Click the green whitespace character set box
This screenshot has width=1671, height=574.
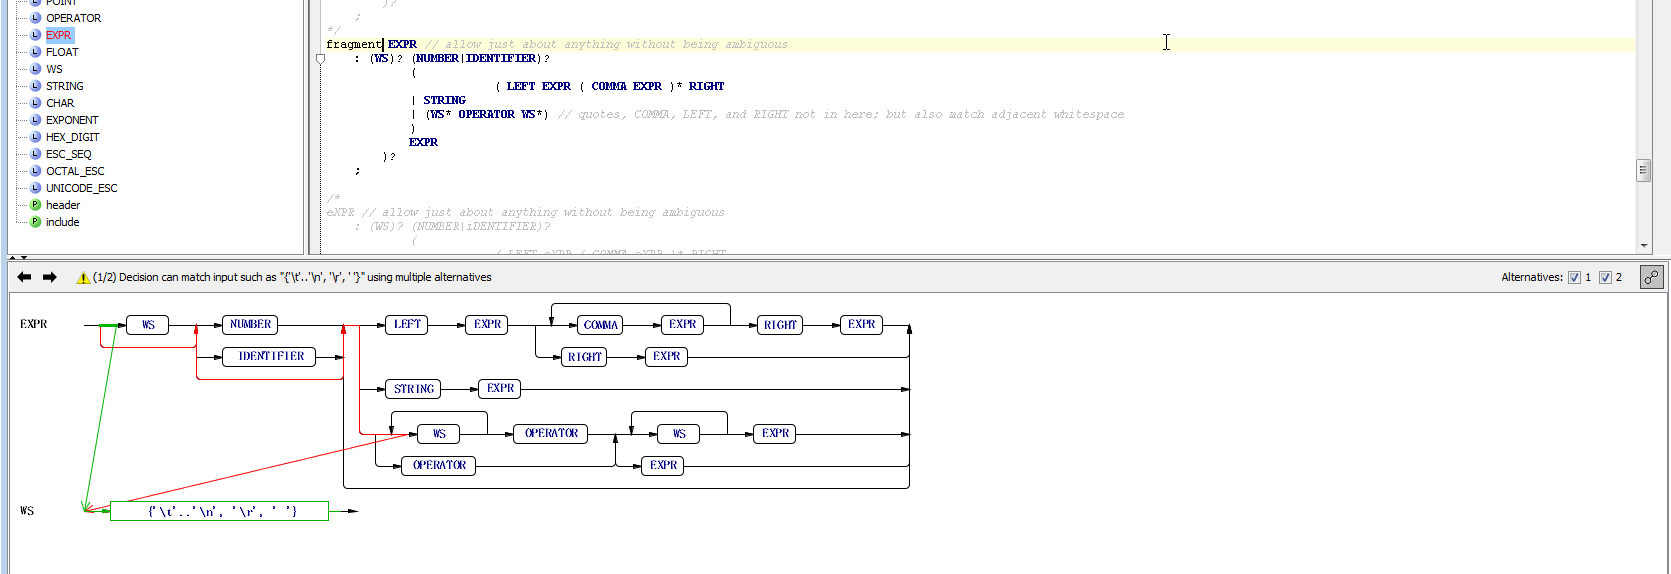coord(219,511)
